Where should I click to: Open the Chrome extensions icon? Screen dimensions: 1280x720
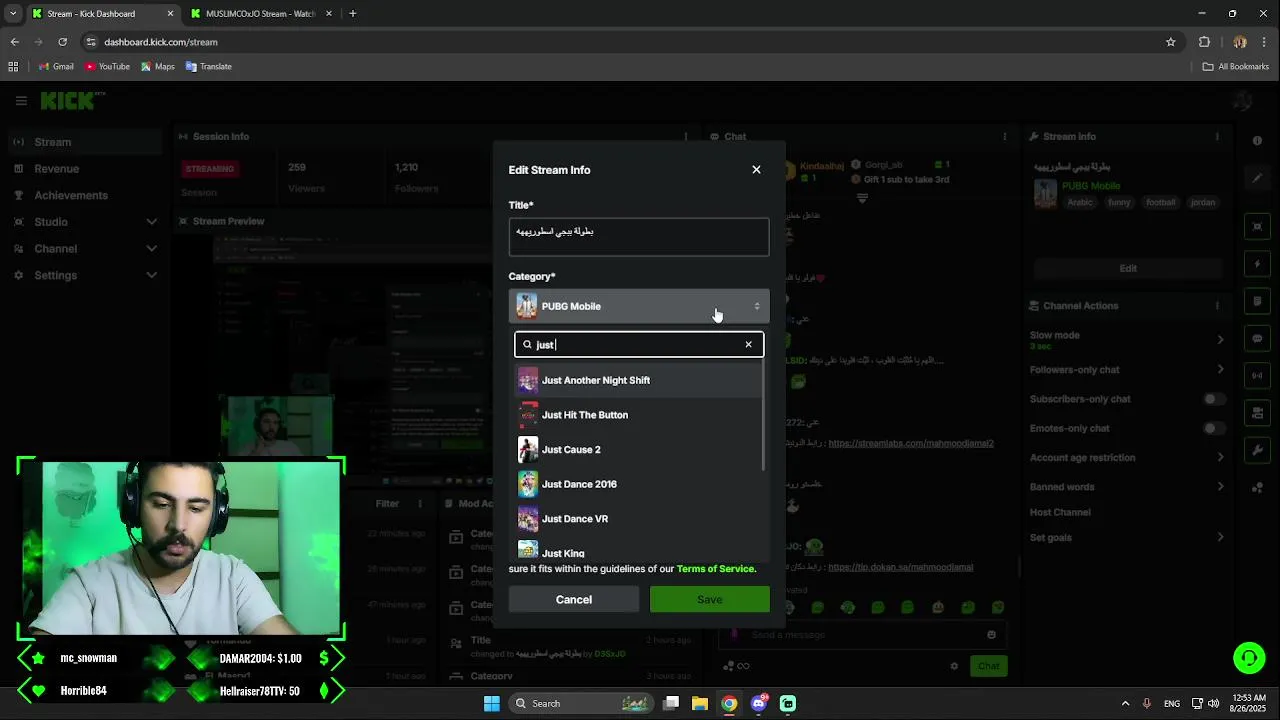point(1204,42)
